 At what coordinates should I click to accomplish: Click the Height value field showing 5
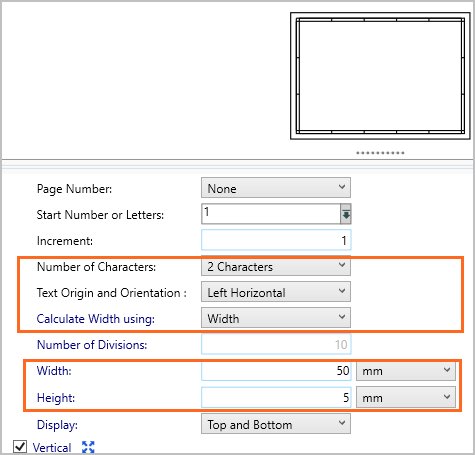pos(276,397)
